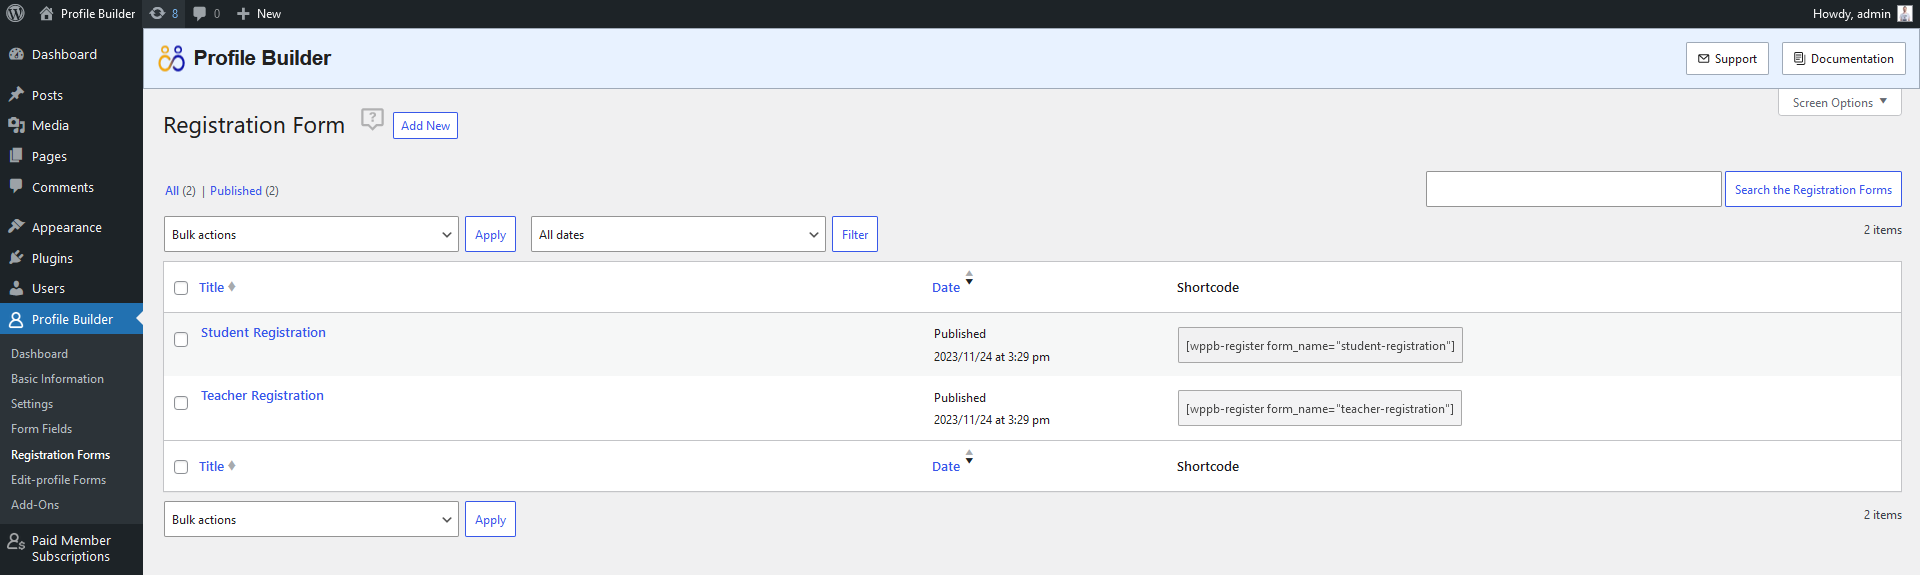Click the Student Registration date 2023/11/24 text

[991, 356]
